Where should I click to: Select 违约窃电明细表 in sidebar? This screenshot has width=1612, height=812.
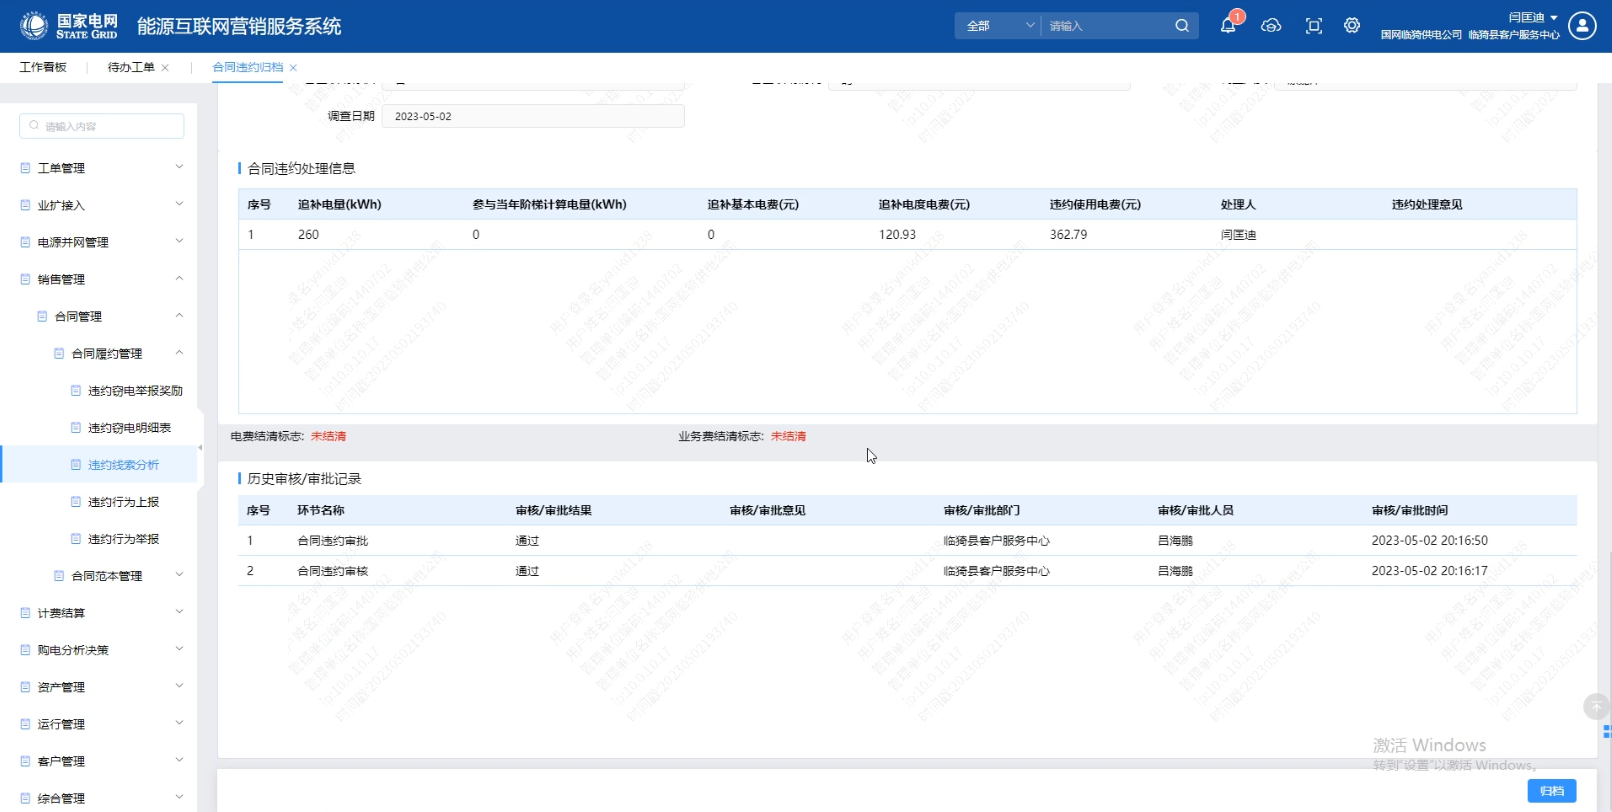coord(129,428)
